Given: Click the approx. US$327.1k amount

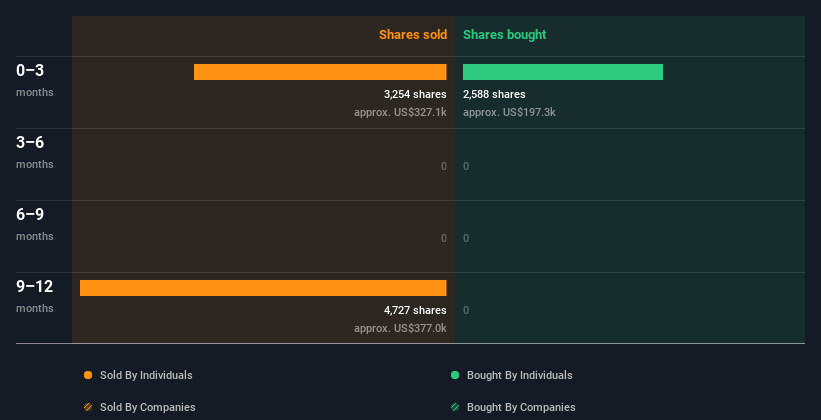Looking at the screenshot, I should pos(400,112).
